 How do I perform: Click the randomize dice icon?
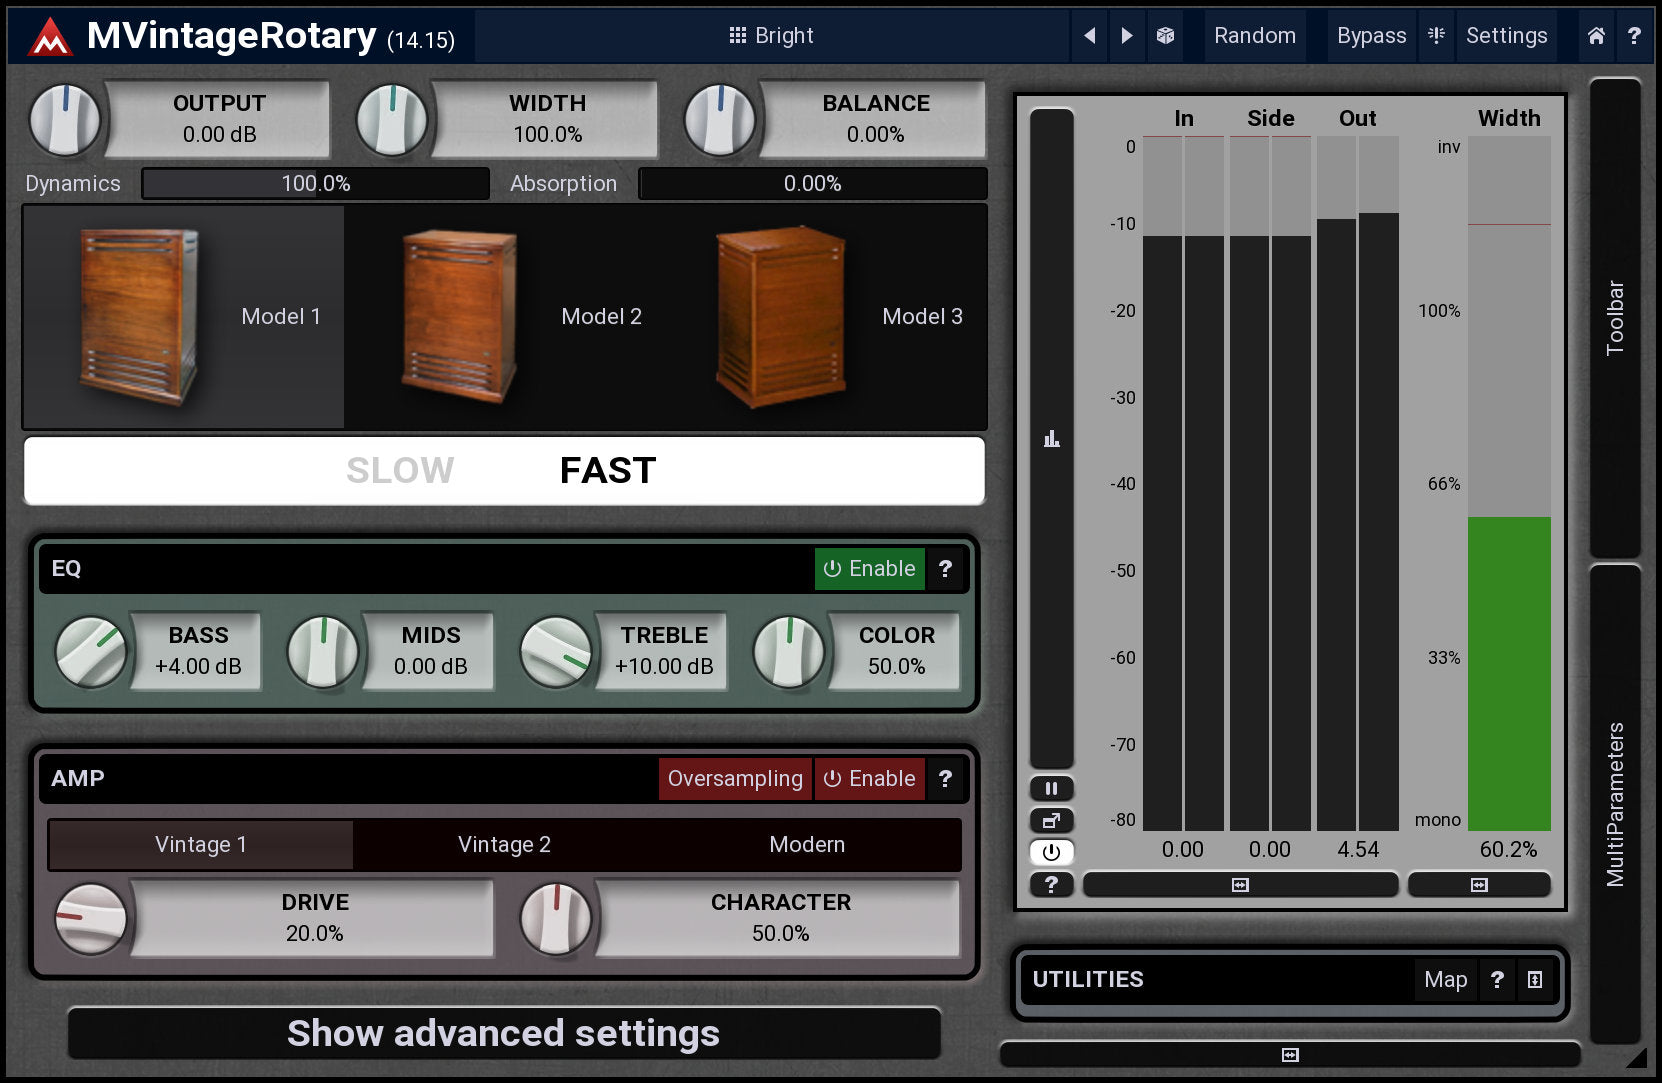click(1165, 36)
